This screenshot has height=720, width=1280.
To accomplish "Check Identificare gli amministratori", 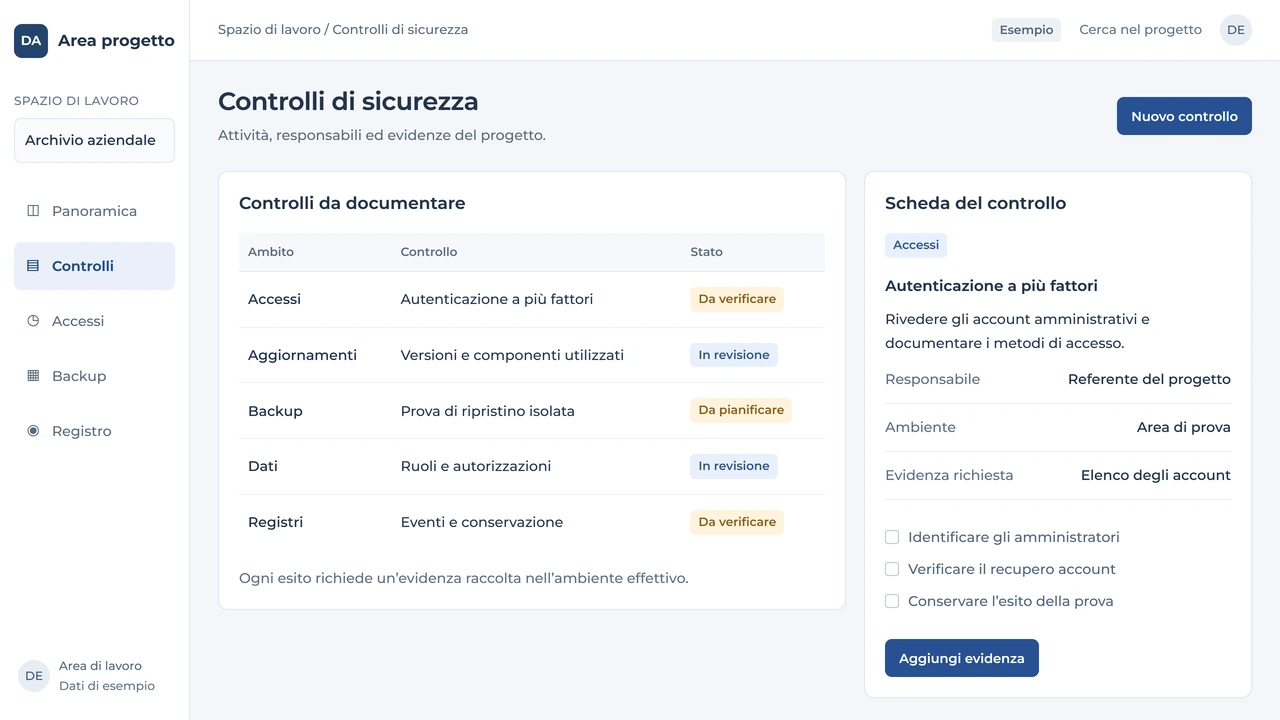I will [x=892, y=537].
